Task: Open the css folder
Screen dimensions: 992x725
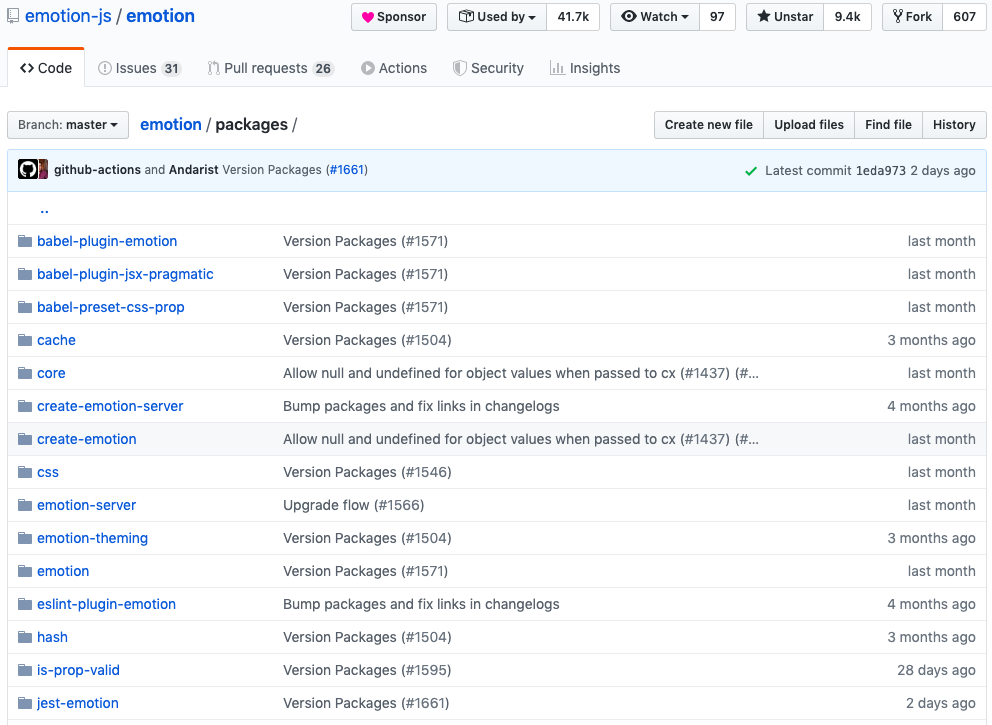Action: pyautogui.click(x=48, y=472)
